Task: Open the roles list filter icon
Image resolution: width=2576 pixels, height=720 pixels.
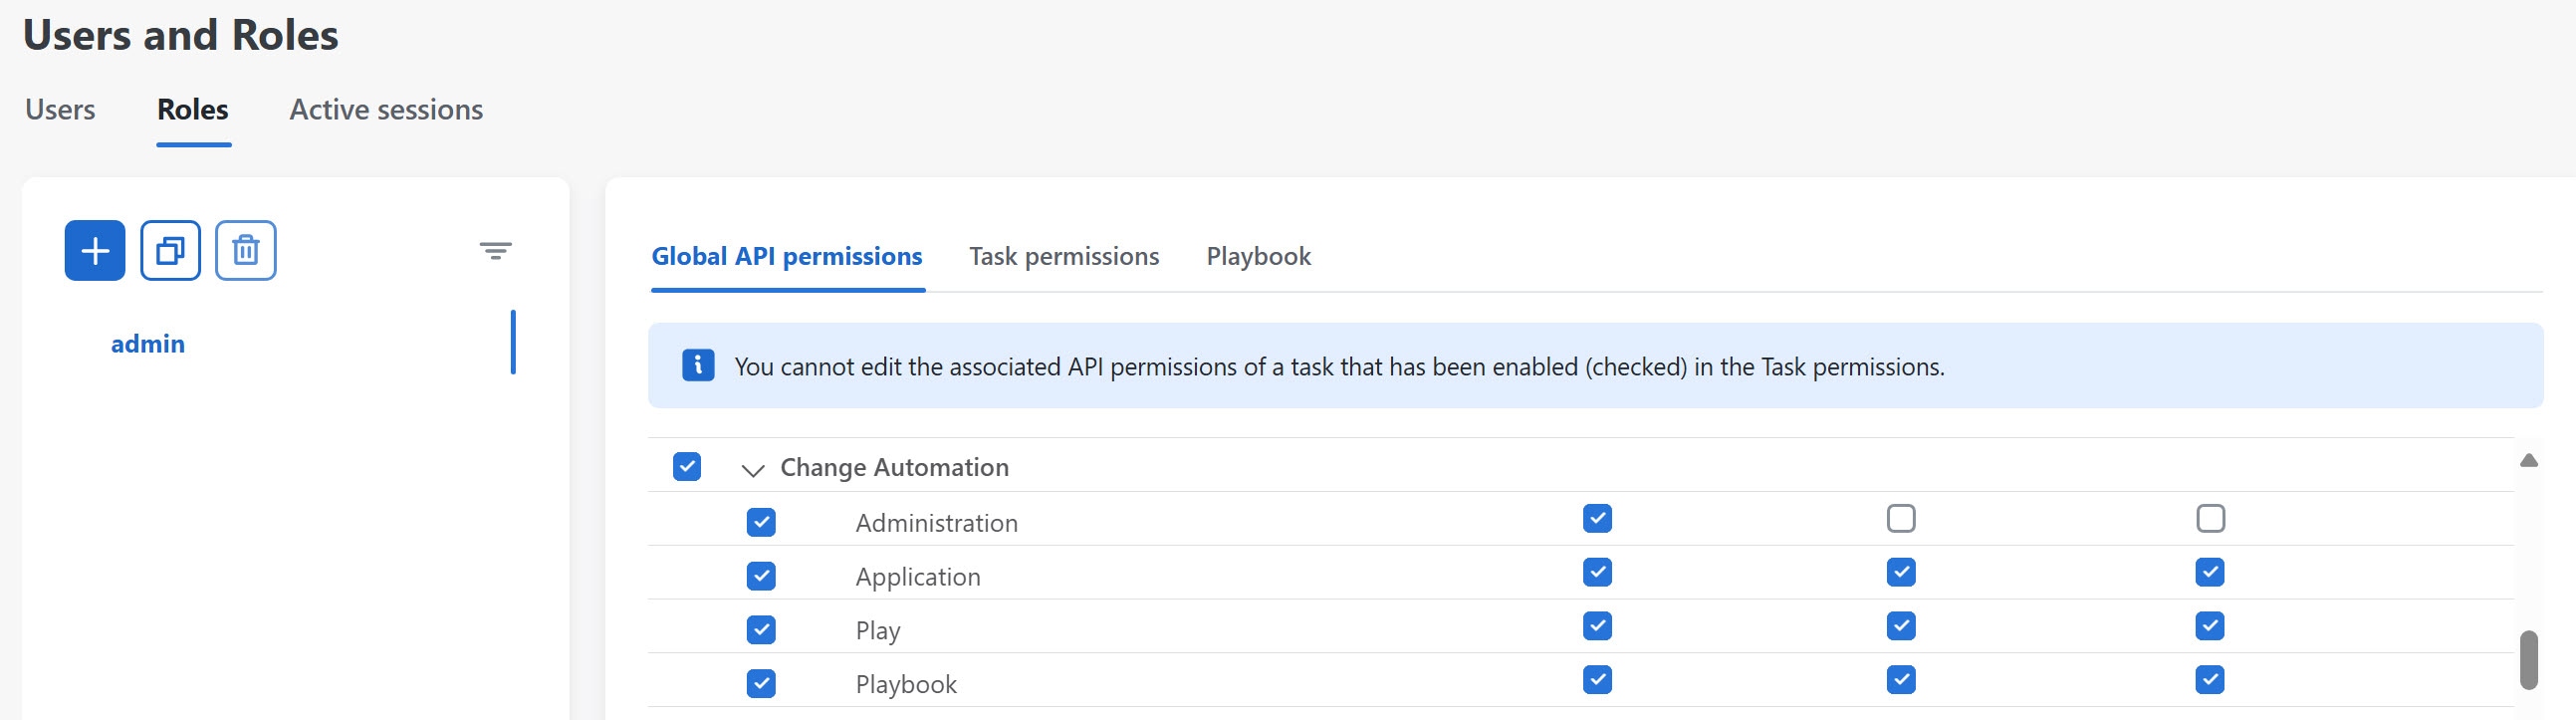Action: tap(495, 251)
